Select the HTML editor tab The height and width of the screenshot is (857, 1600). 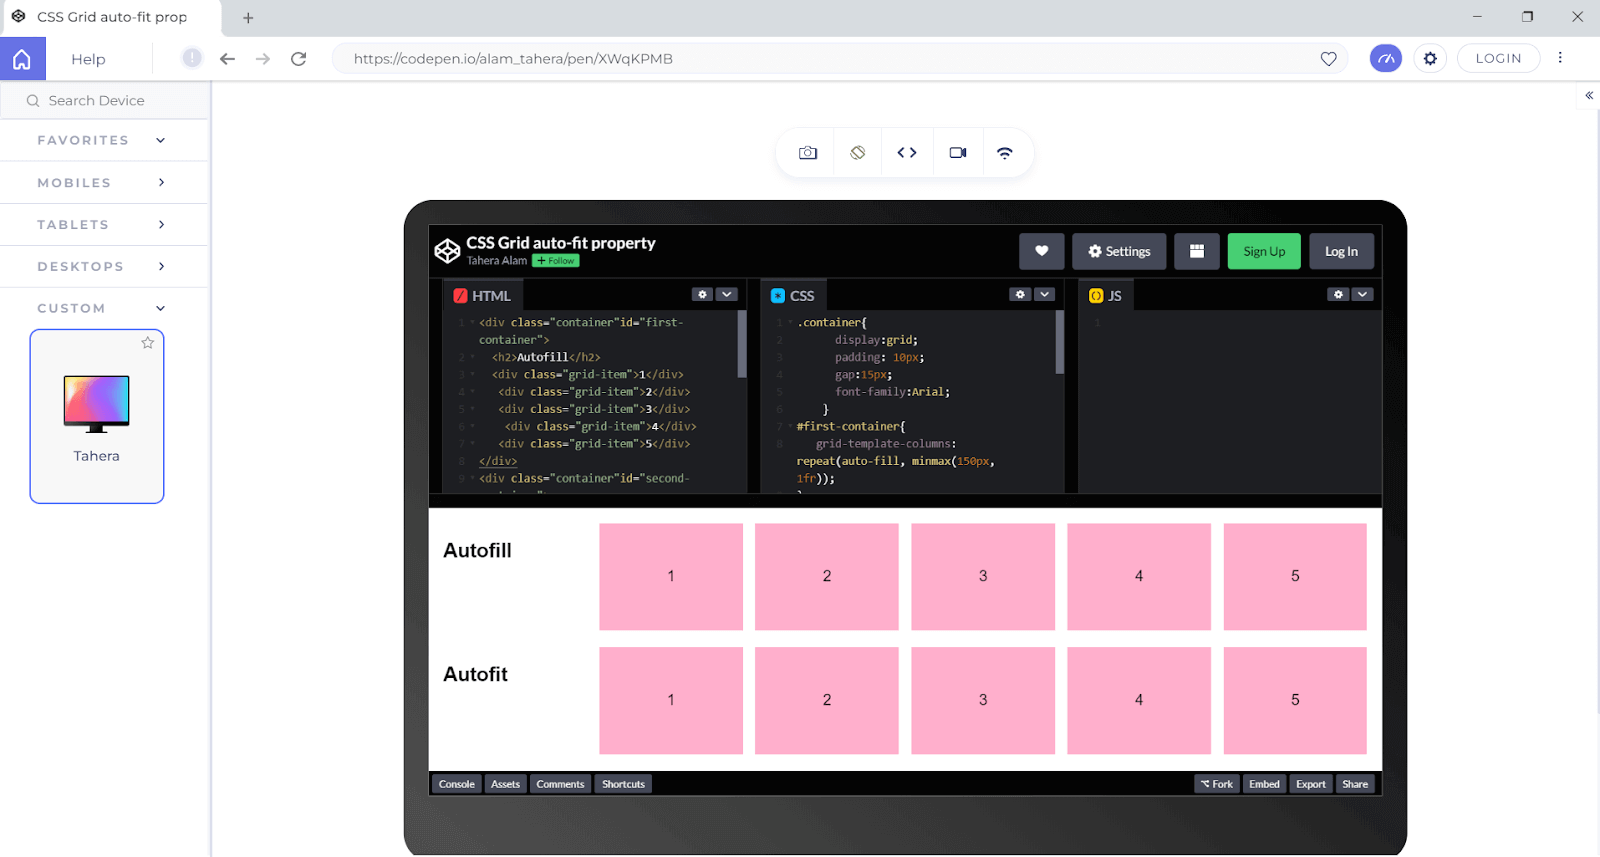(x=483, y=296)
